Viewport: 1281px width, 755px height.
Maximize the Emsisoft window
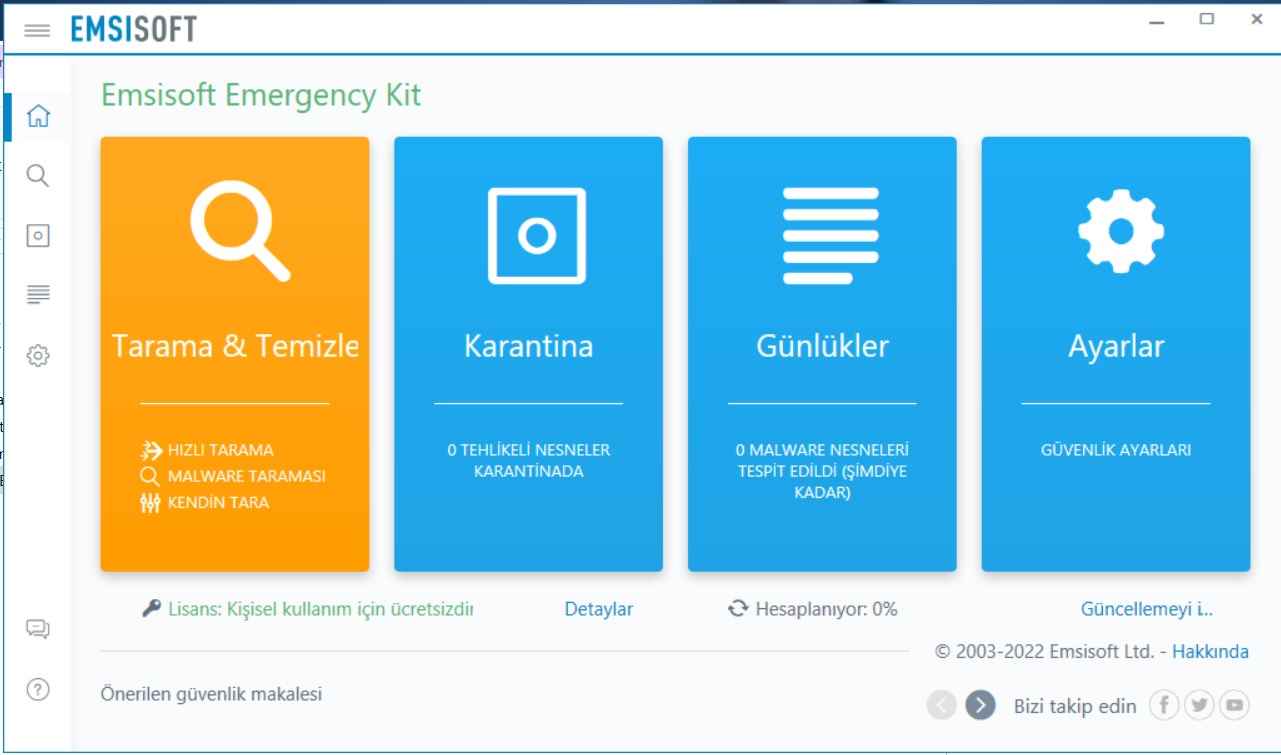(1207, 19)
